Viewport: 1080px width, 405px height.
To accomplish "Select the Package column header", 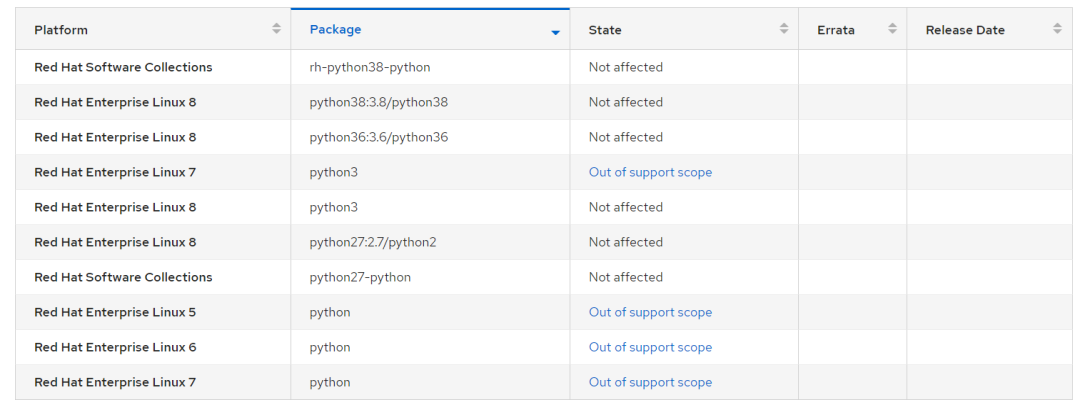I will (336, 30).
